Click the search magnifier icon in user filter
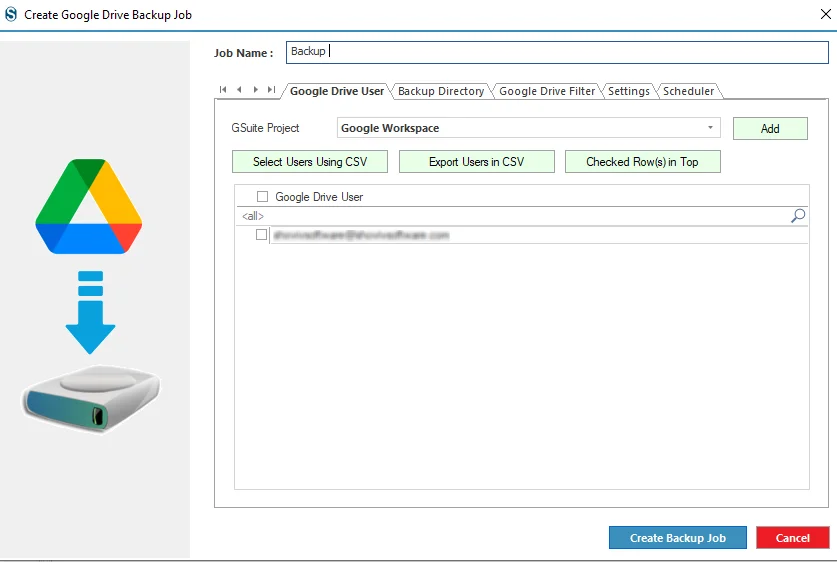The image size is (837, 562). (x=797, y=216)
